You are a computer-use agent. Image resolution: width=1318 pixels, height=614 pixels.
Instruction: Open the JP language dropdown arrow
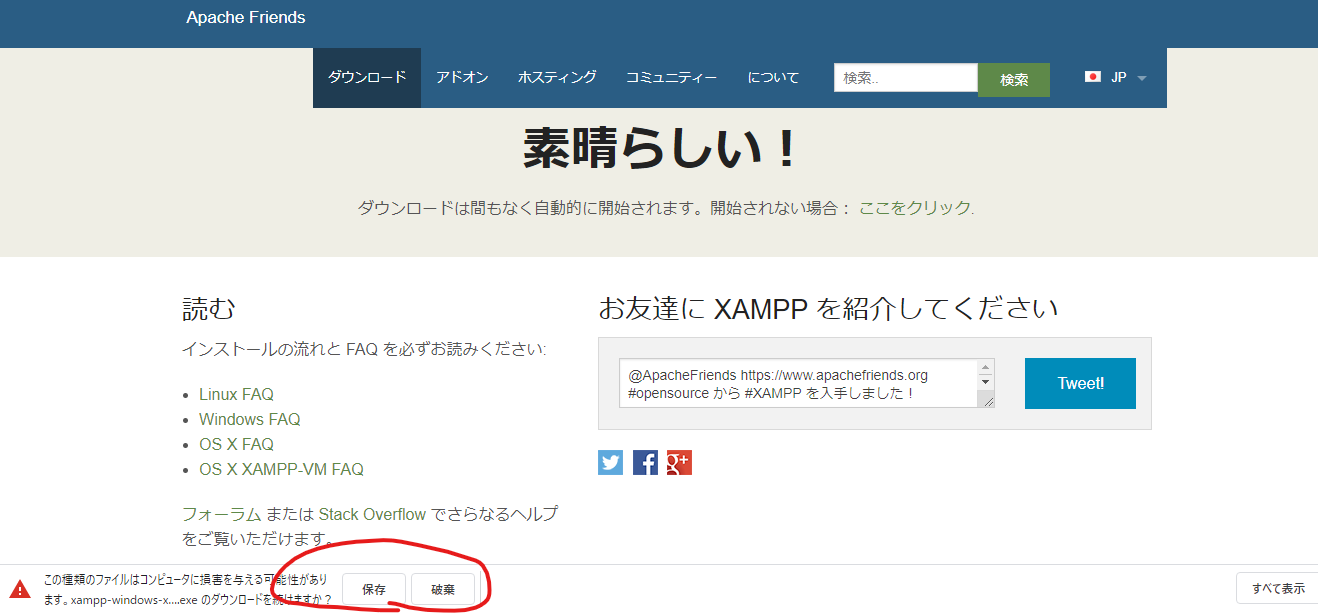[x=1142, y=78]
